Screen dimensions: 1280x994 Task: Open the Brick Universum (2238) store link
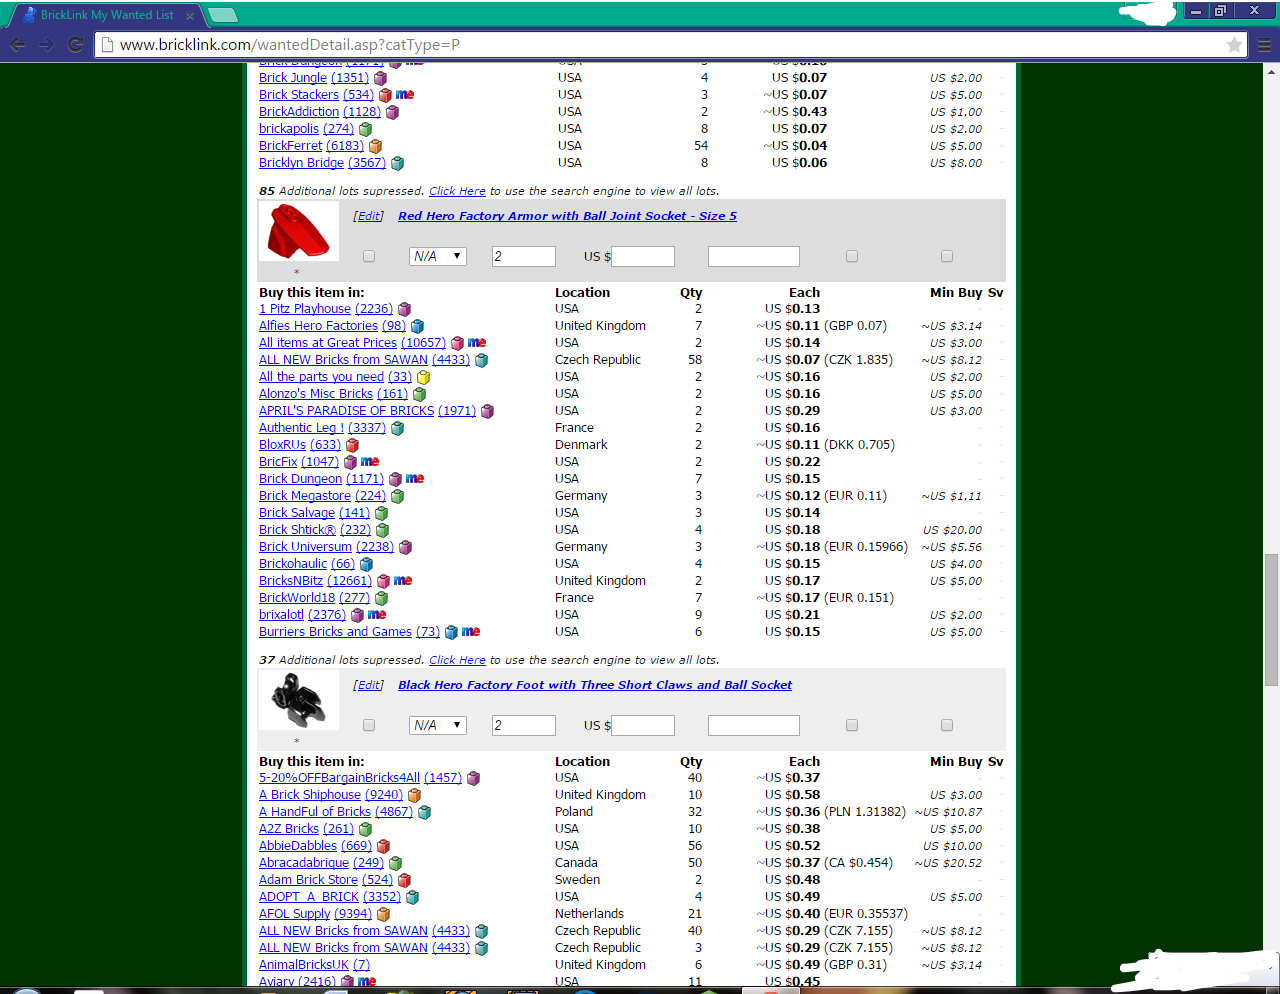coord(326,548)
